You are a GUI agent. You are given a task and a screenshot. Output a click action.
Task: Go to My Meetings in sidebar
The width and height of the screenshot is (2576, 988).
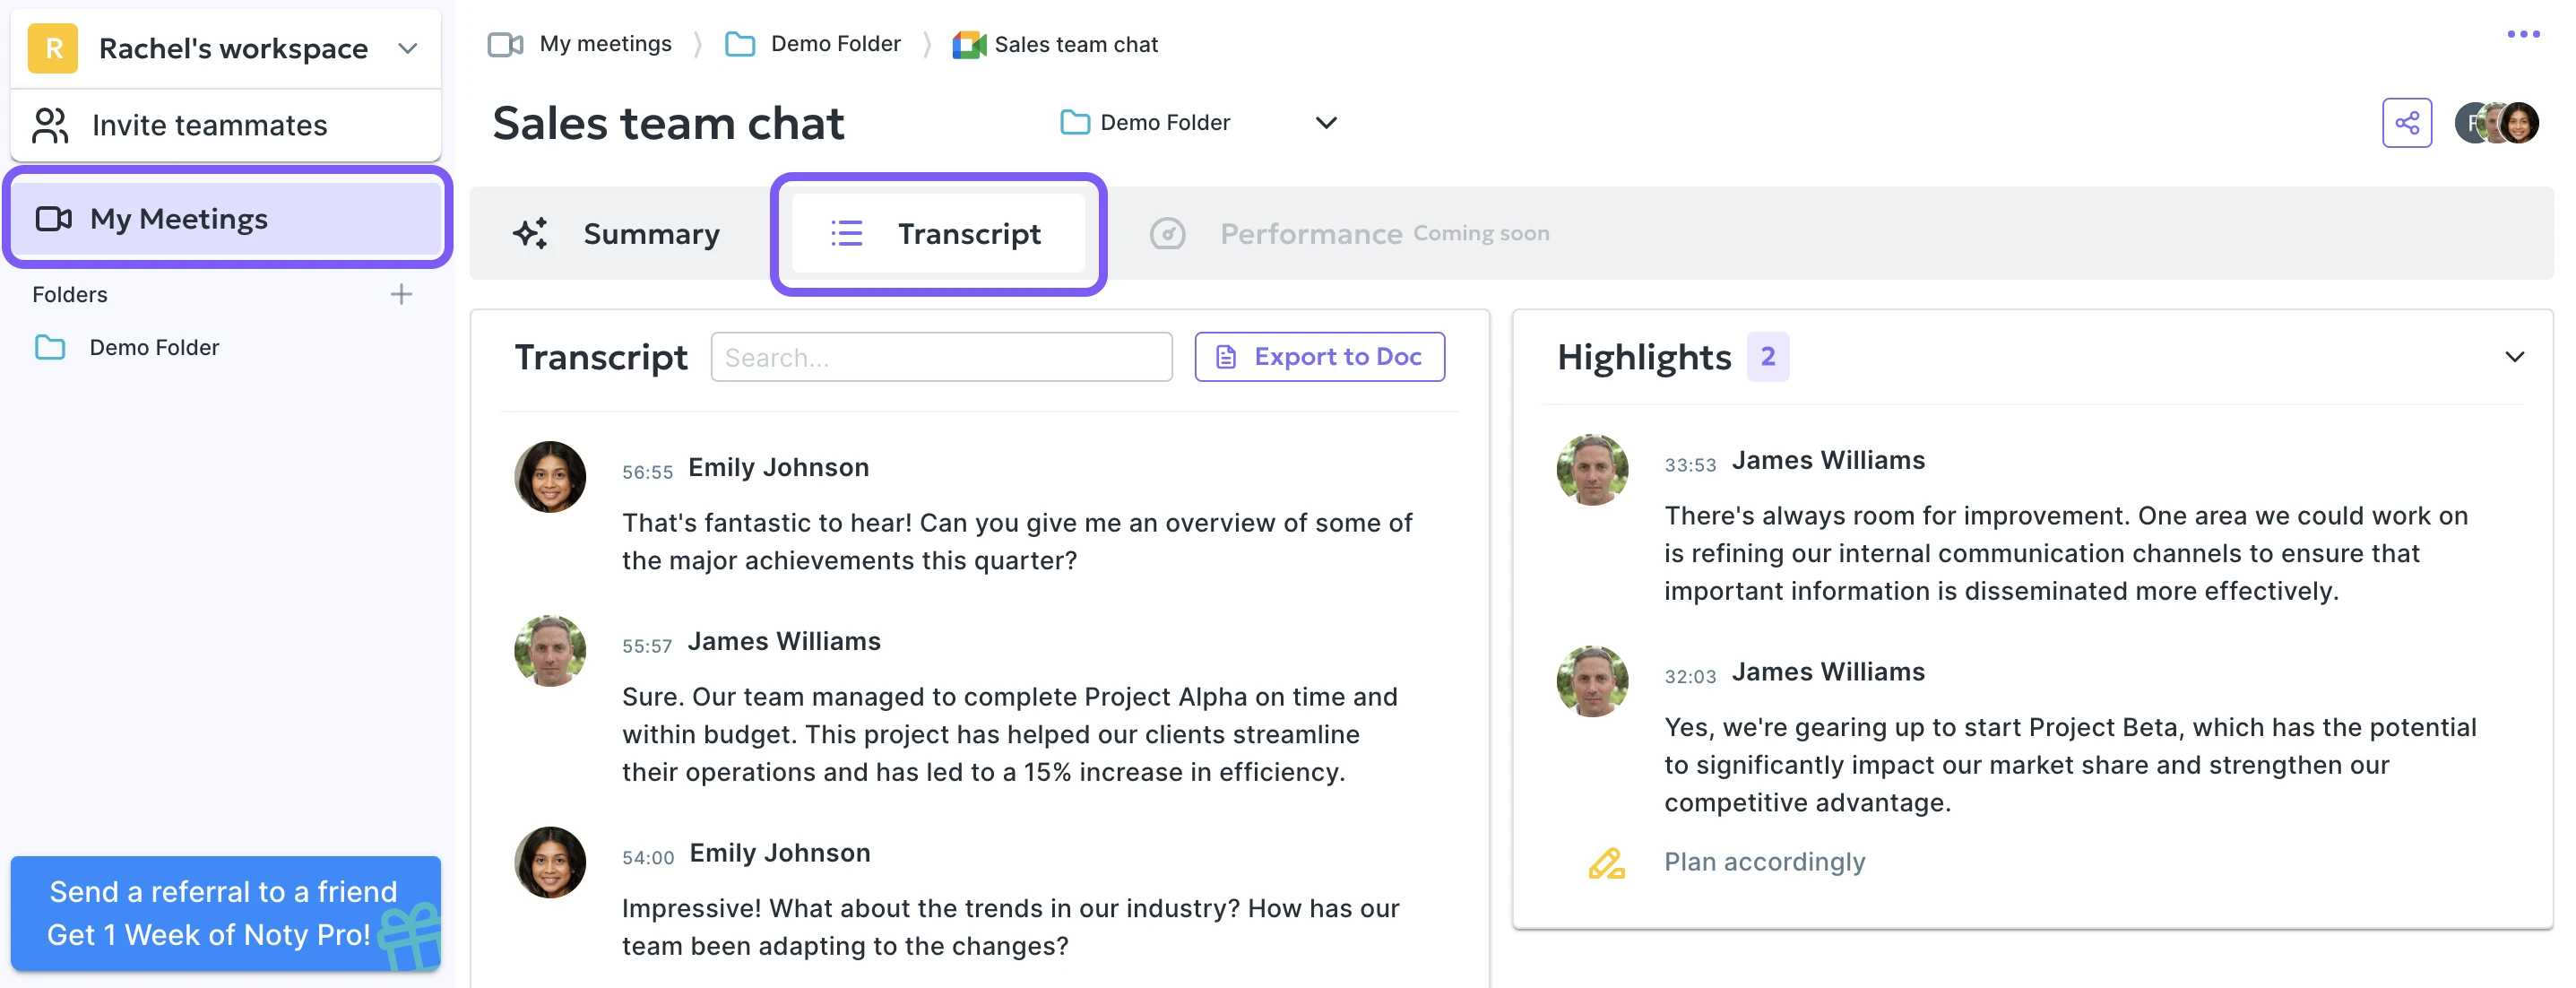pos(178,219)
